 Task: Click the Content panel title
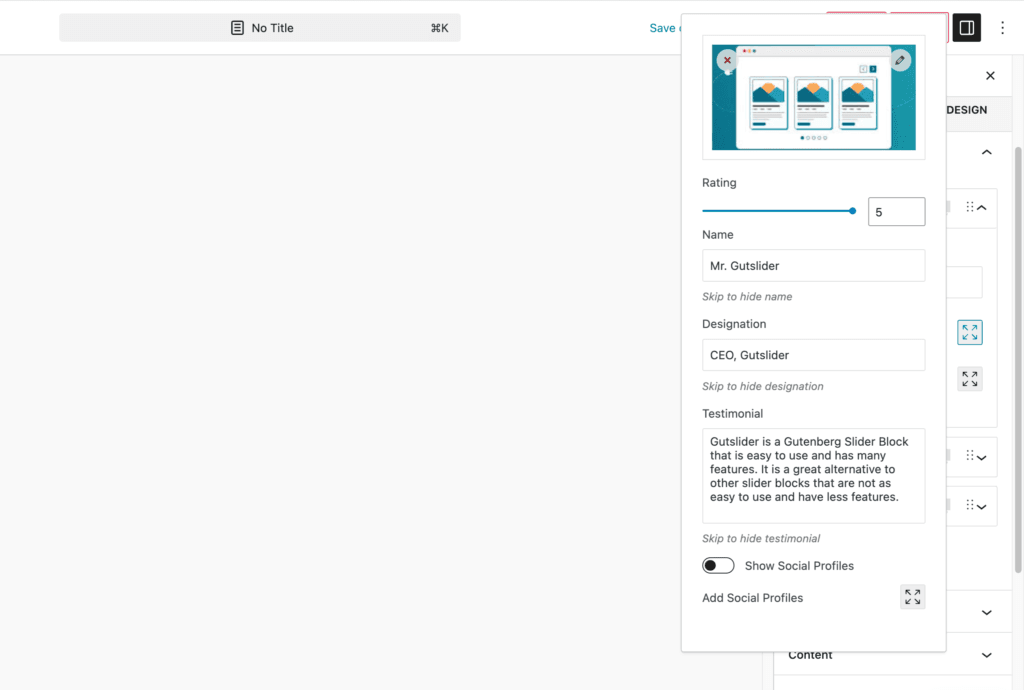point(810,655)
